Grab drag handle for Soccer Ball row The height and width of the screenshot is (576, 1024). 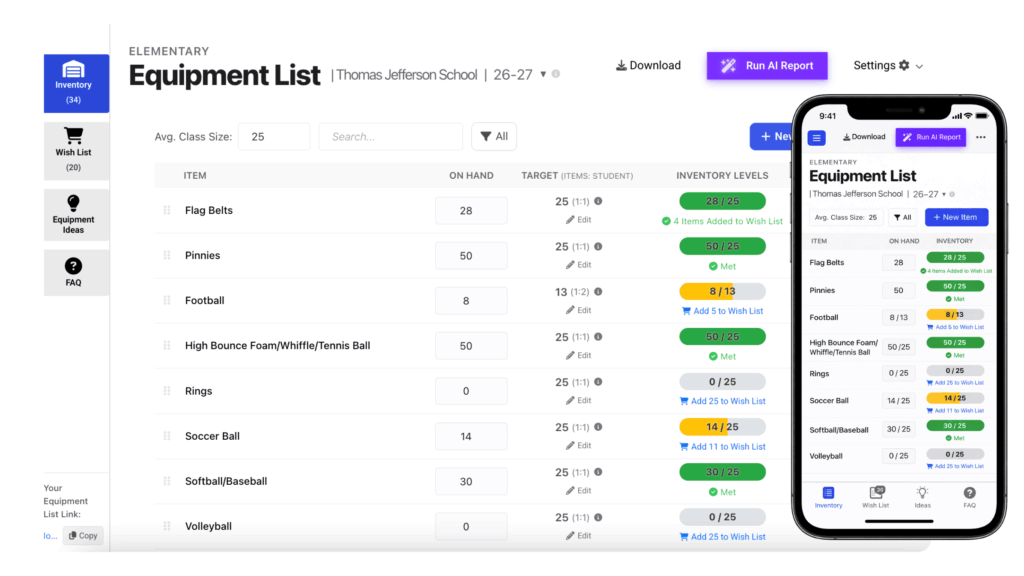pyautogui.click(x=167, y=436)
